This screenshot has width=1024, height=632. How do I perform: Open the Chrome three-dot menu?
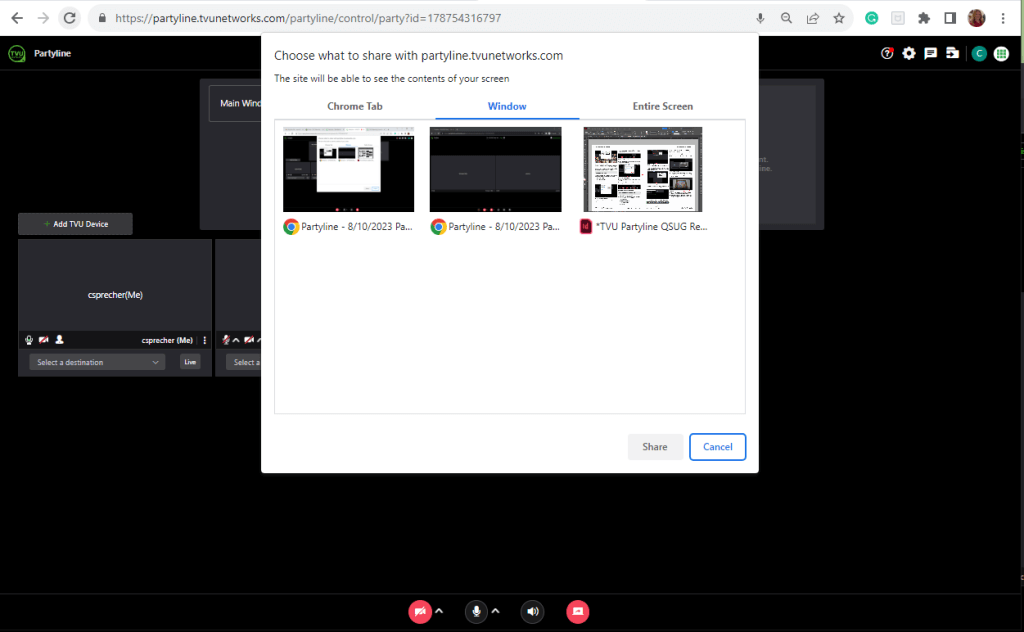1003,18
